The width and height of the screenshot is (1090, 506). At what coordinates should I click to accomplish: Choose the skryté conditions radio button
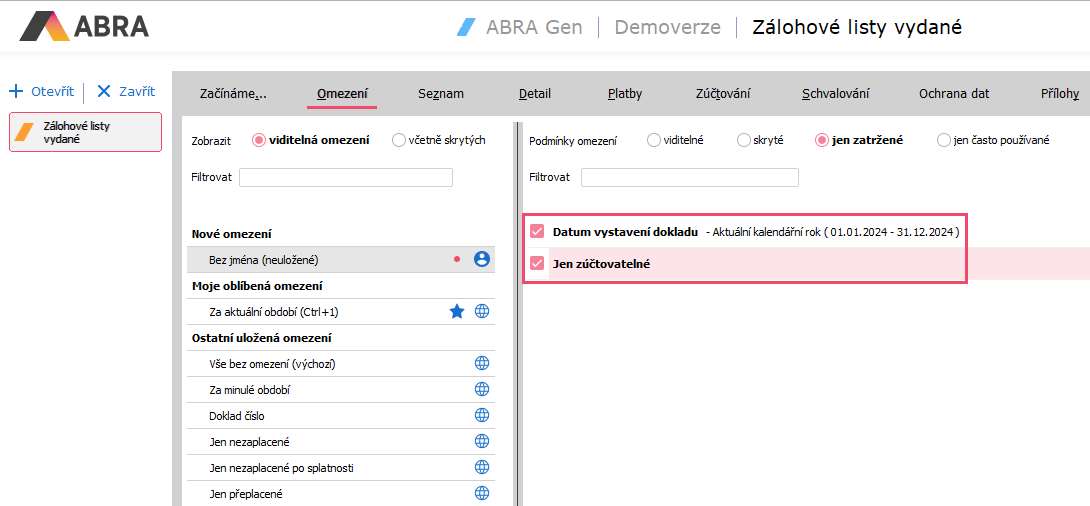click(x=744, y=140)
